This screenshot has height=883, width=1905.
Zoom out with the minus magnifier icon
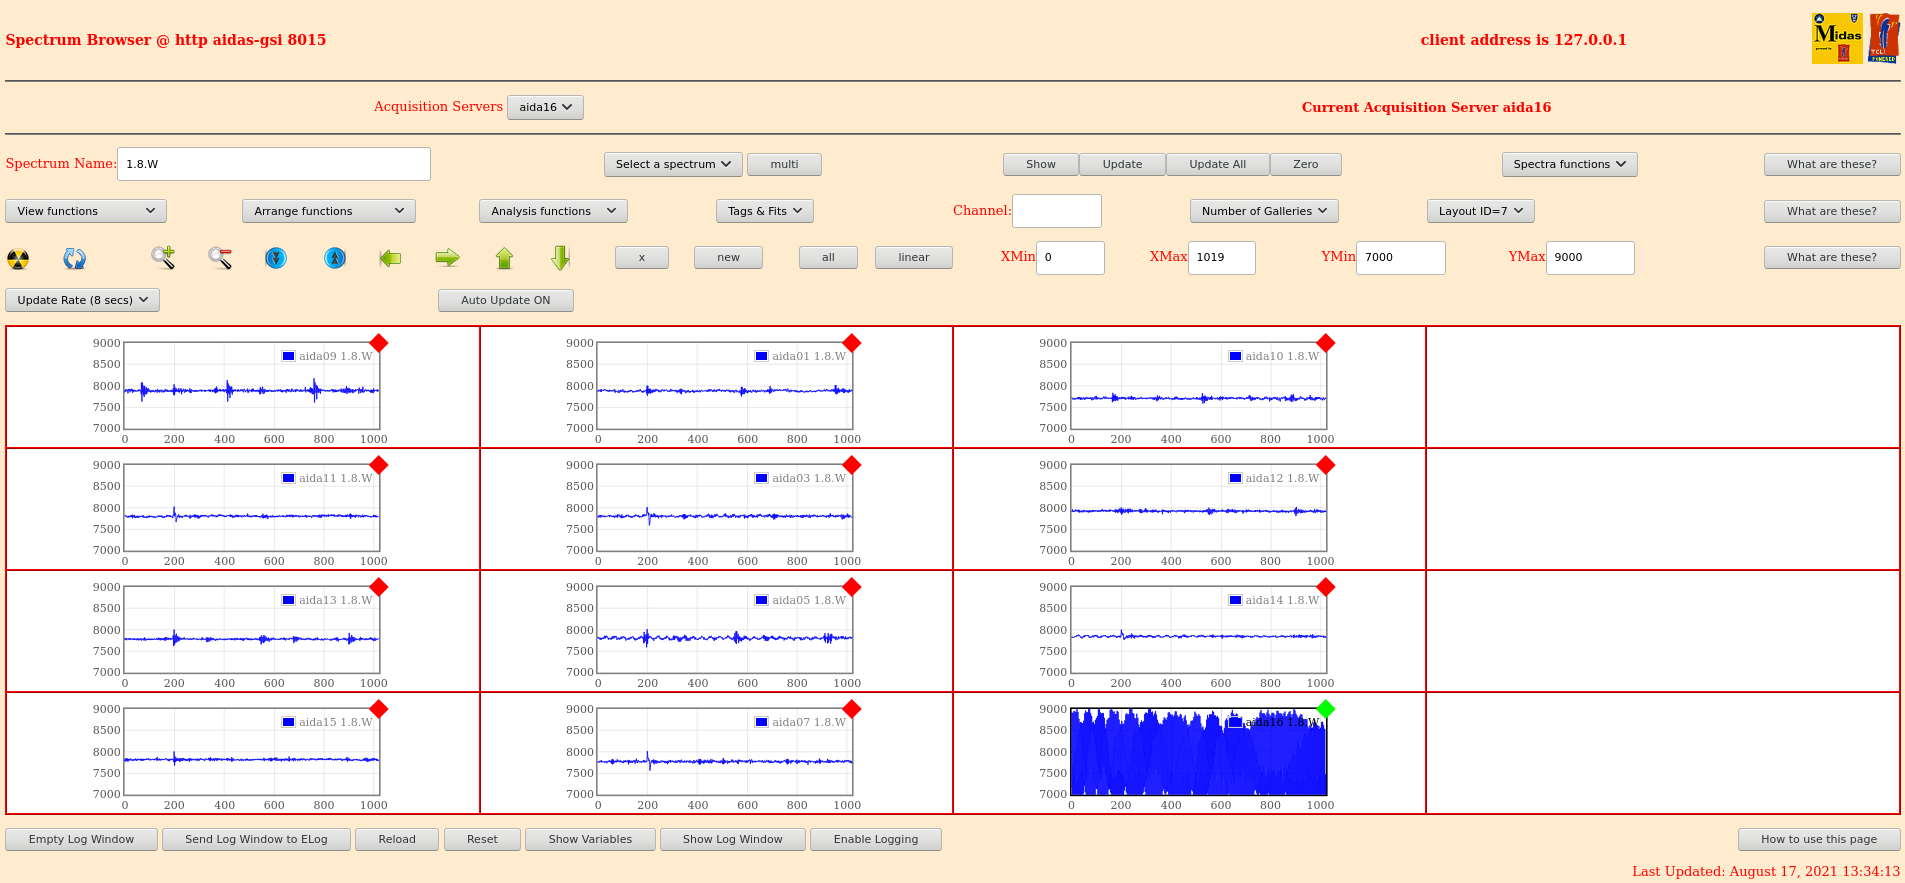[220, 258]
